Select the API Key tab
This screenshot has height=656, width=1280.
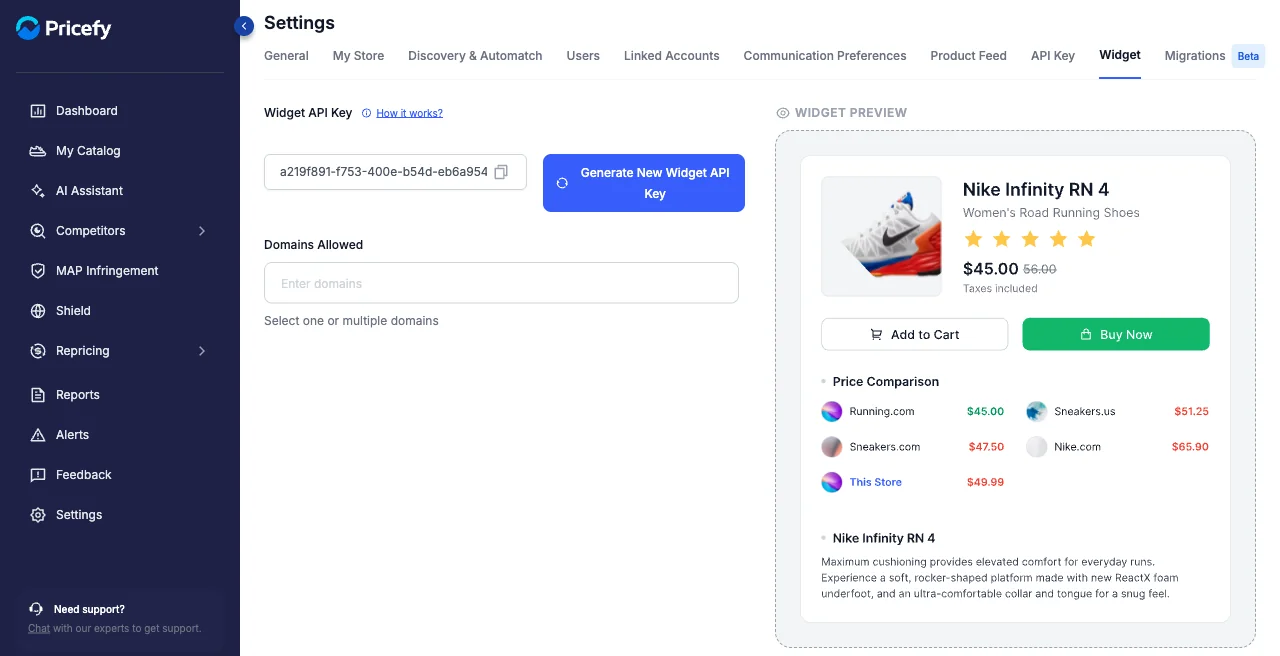coord(1053,56)
